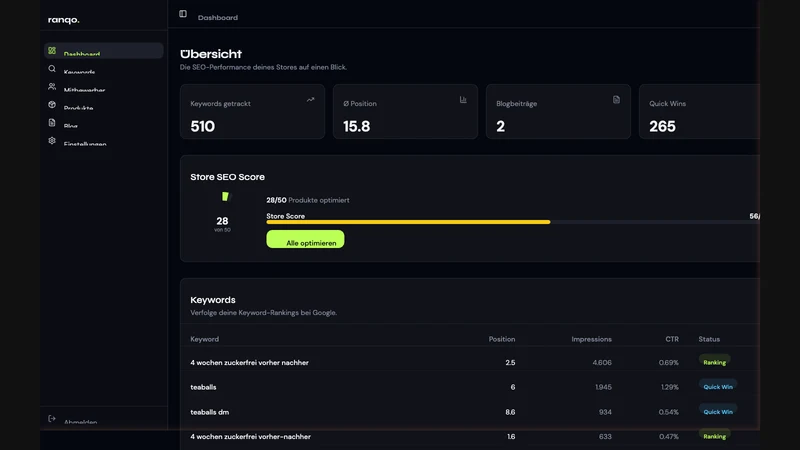Click the 1.29% CTR value
The width and height of the screenshot is (800, 450).
pos(670,387)
